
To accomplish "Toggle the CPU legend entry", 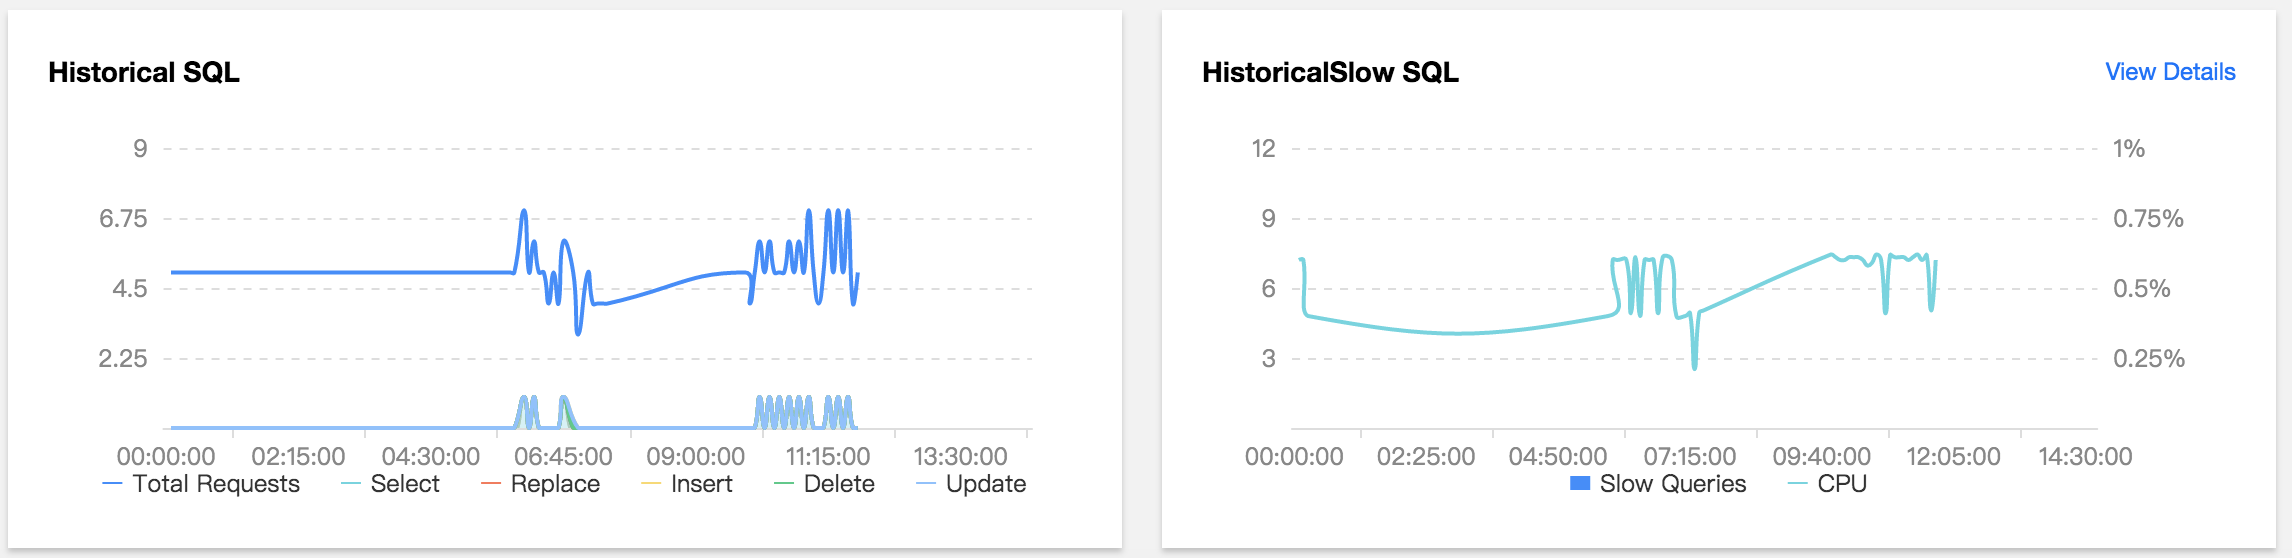I will click(x=1827, y=484).
